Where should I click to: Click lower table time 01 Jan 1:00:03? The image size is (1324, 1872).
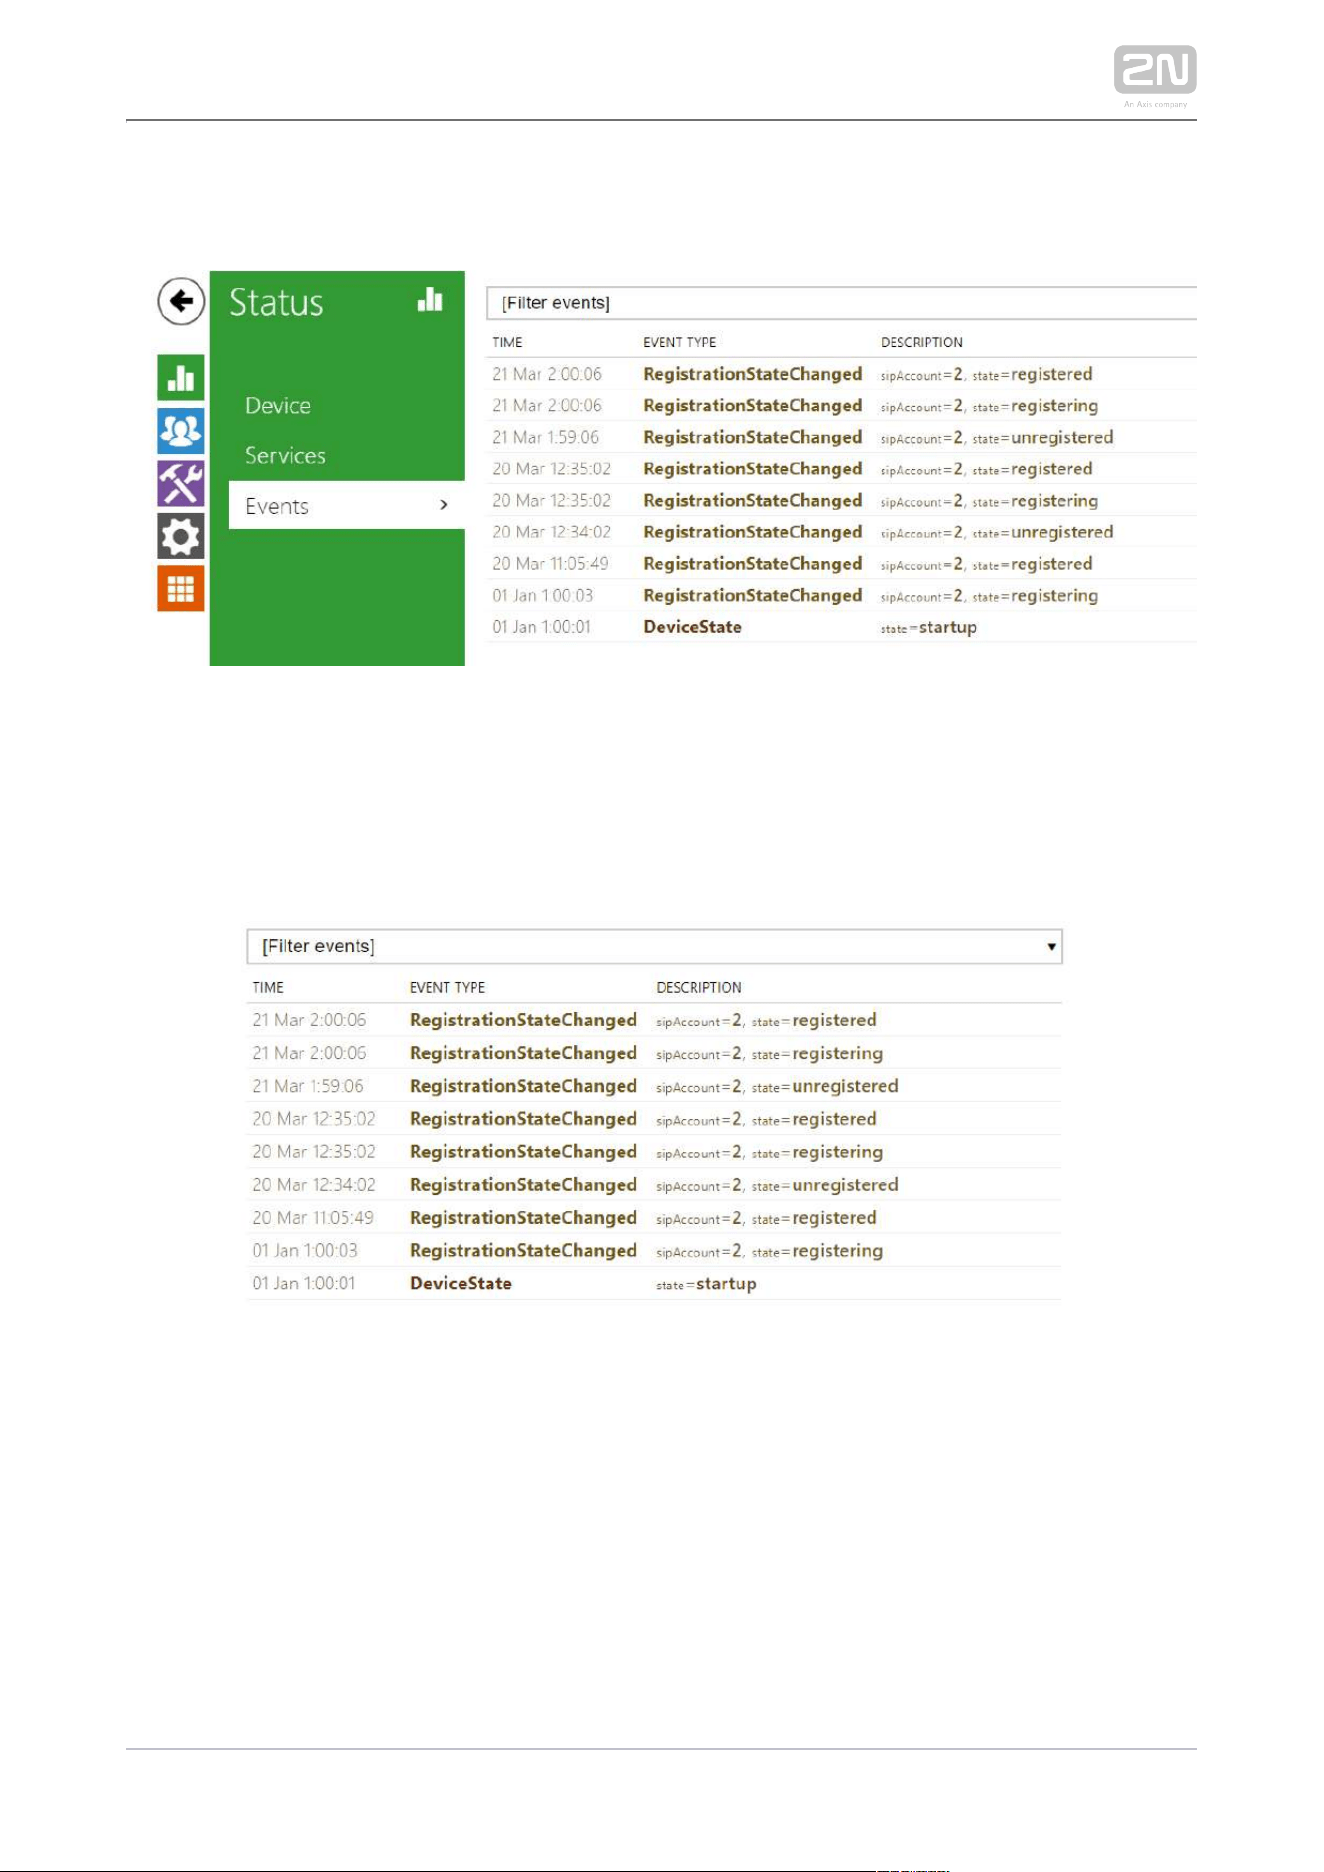305,1250
